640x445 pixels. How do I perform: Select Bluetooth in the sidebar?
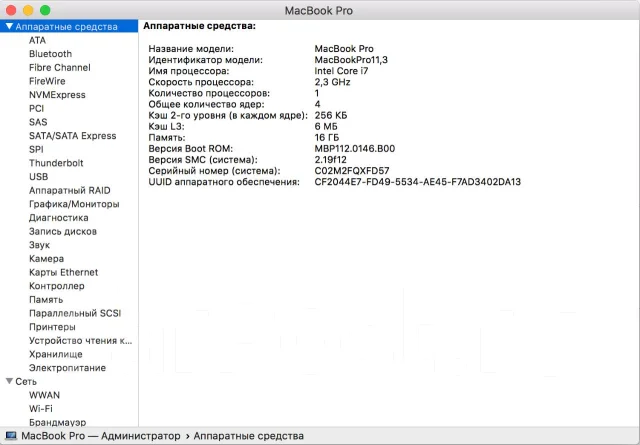point(50,54)
